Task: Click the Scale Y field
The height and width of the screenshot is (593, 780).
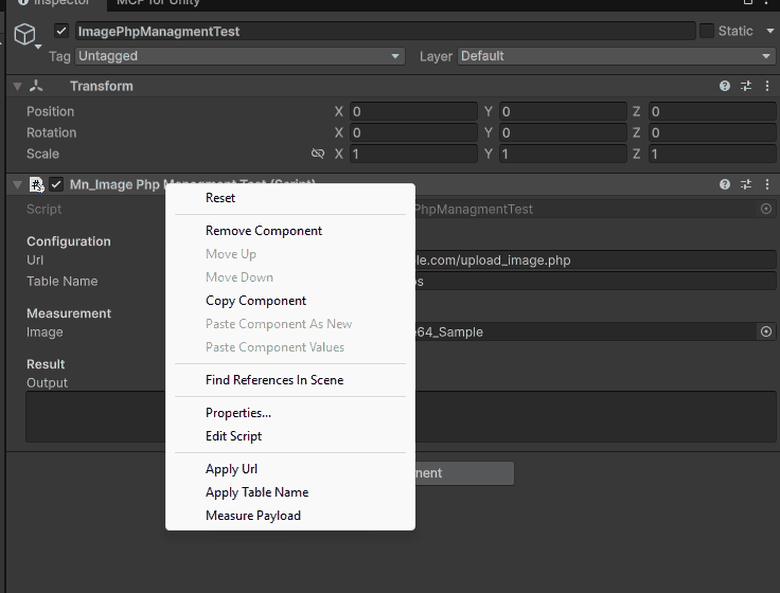Action: [563, 154]
